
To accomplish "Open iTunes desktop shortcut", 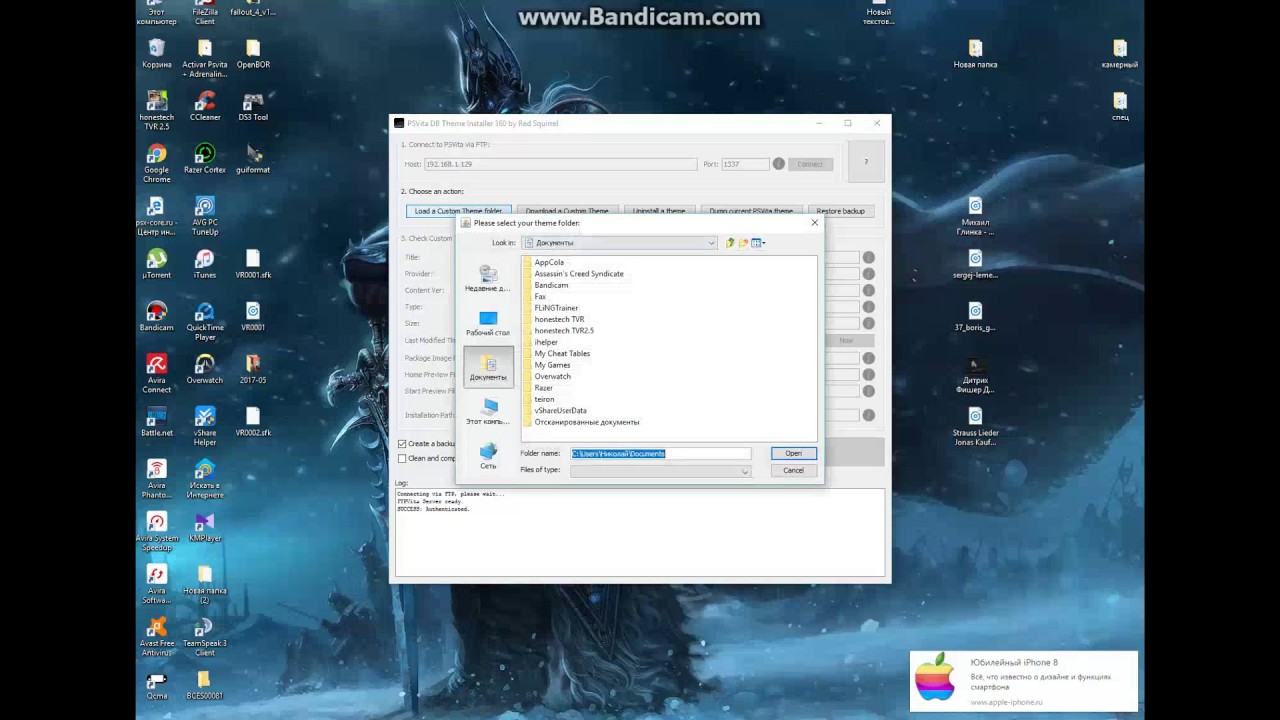I will pyautogui.click(x=205, y=264).
